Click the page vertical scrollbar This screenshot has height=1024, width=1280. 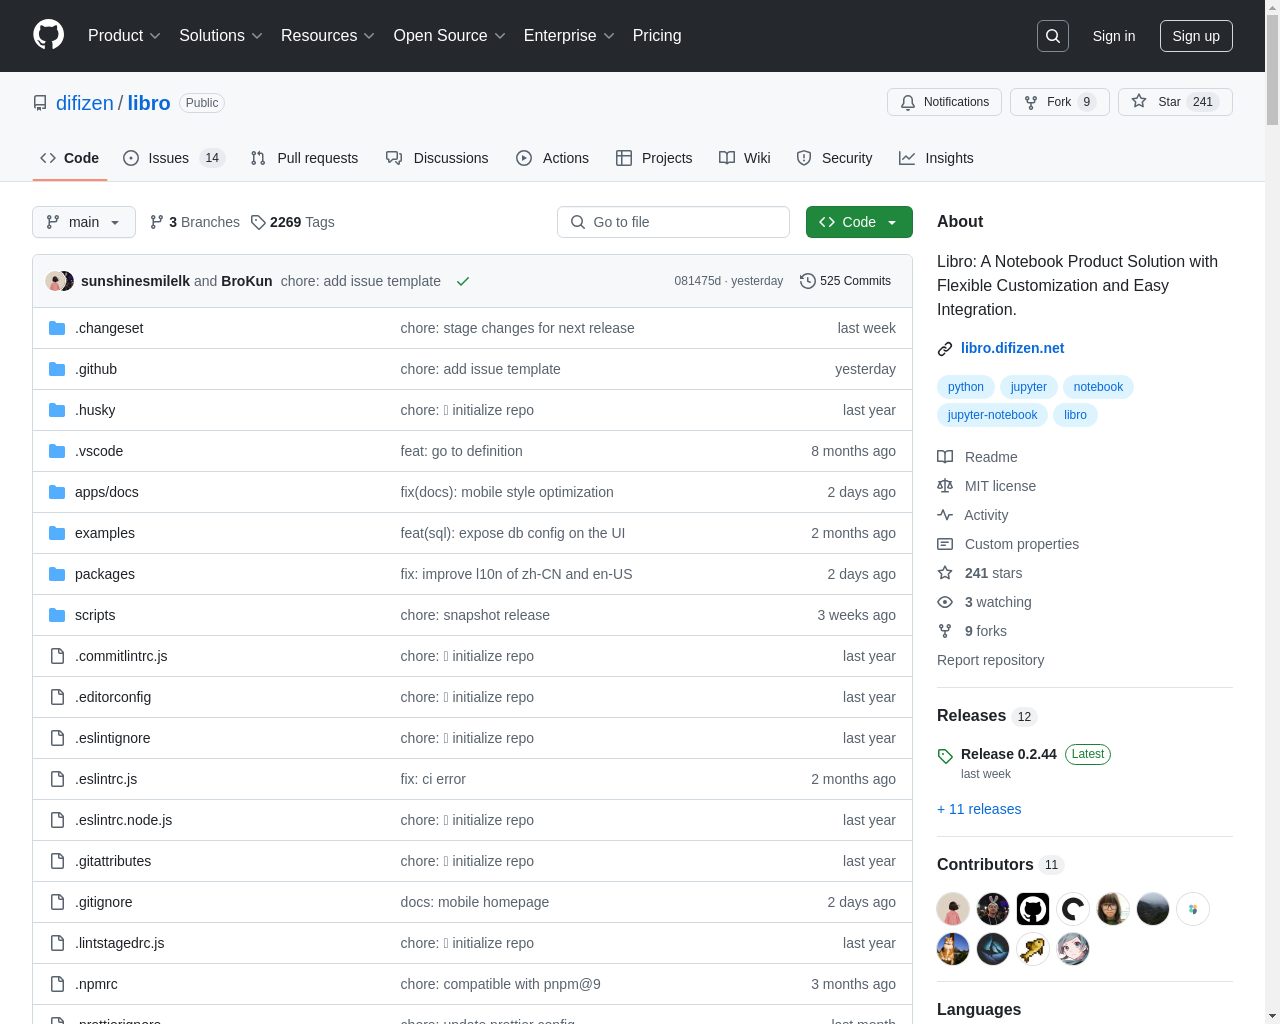(x=1272, y=512)
